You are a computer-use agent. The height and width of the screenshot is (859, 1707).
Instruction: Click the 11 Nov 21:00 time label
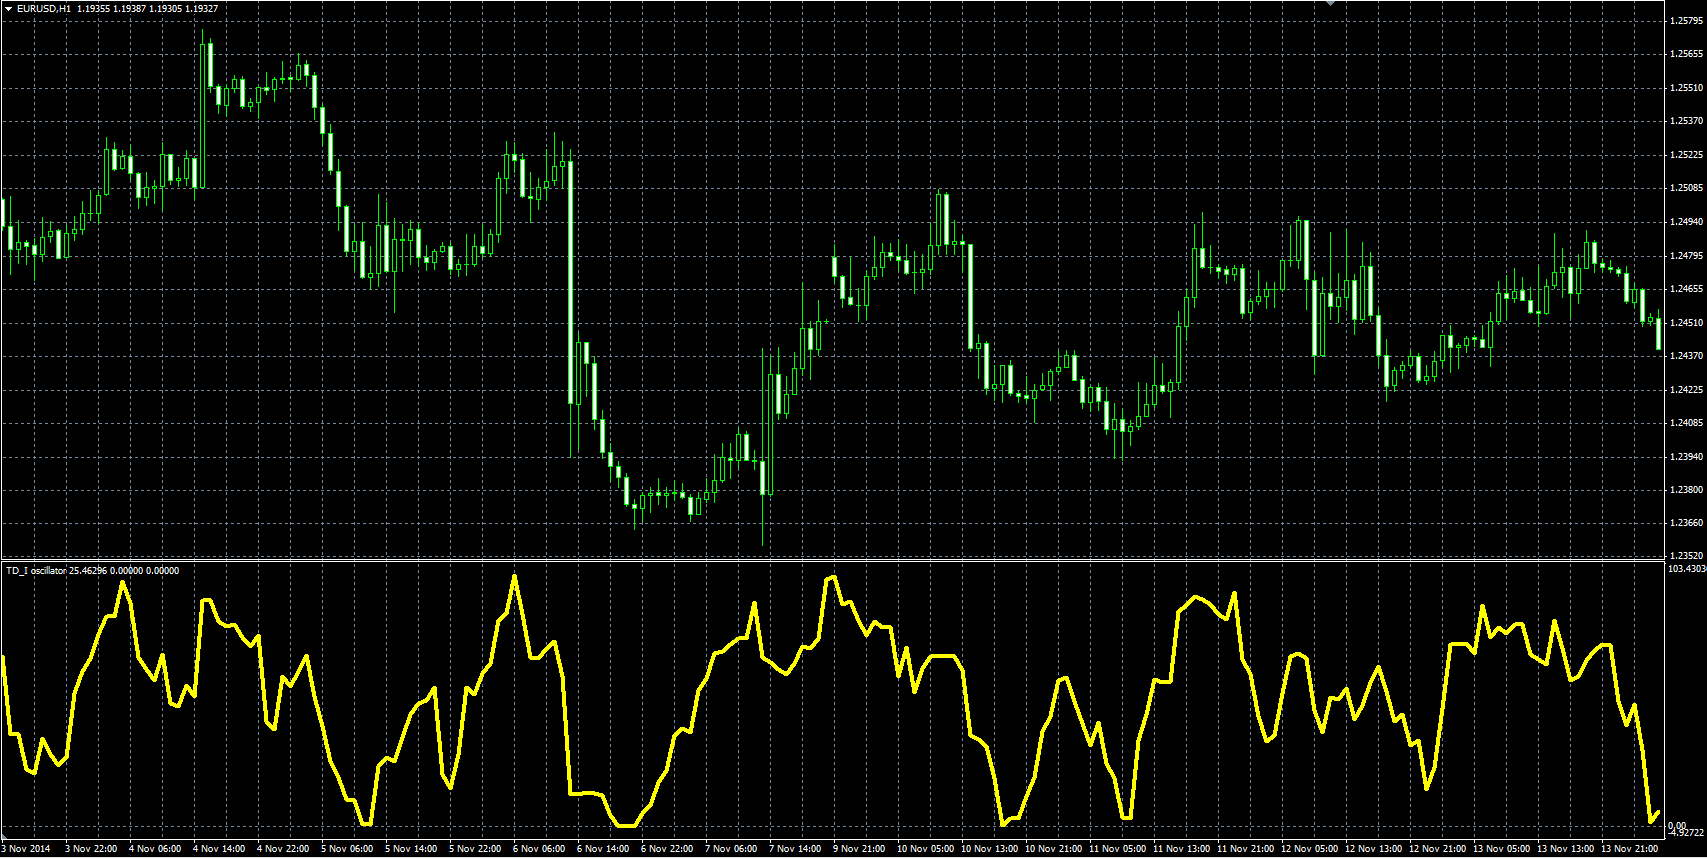pyautogui.click(x=1245, y=849)
